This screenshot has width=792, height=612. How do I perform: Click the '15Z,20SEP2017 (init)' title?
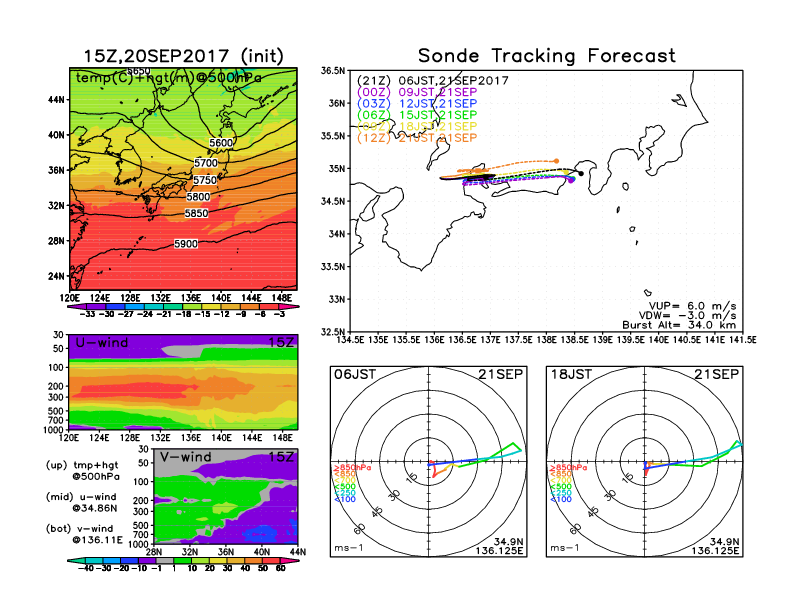click(183, 56)
